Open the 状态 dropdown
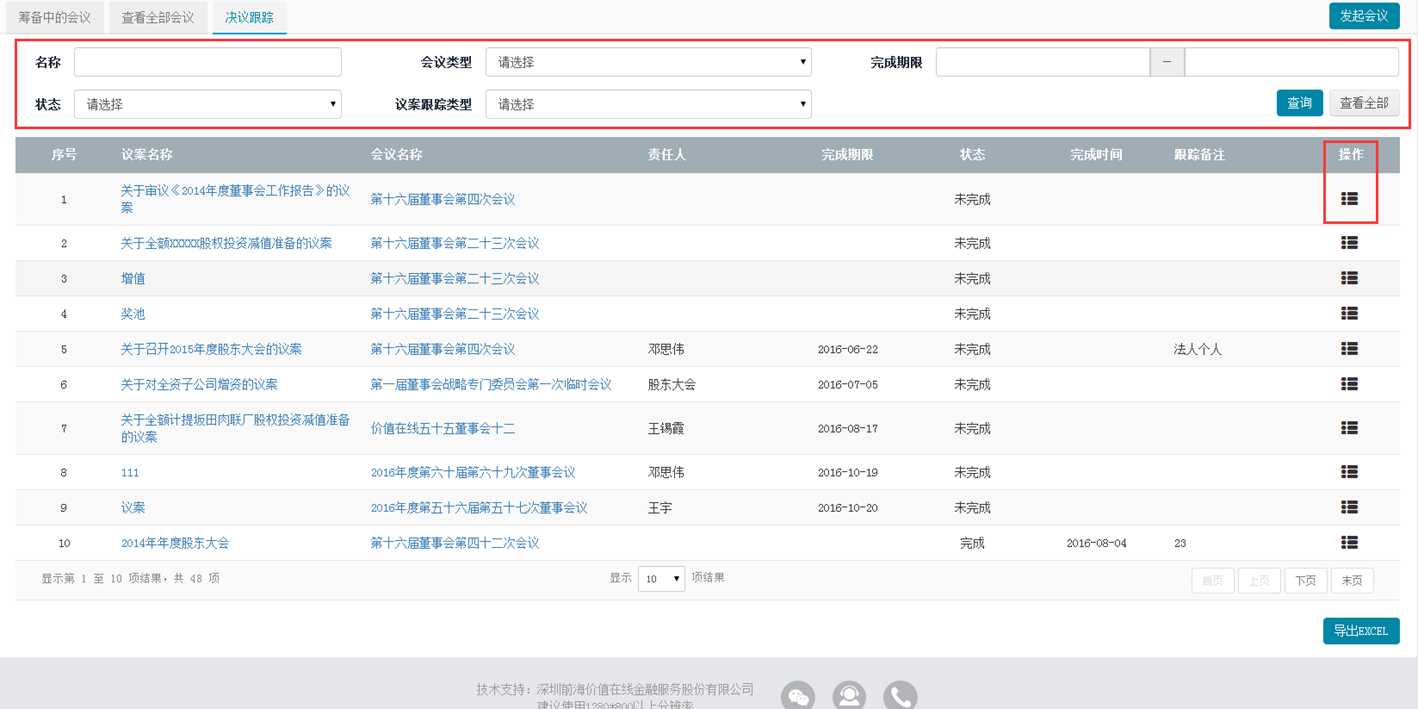 [x=208, y=104]
